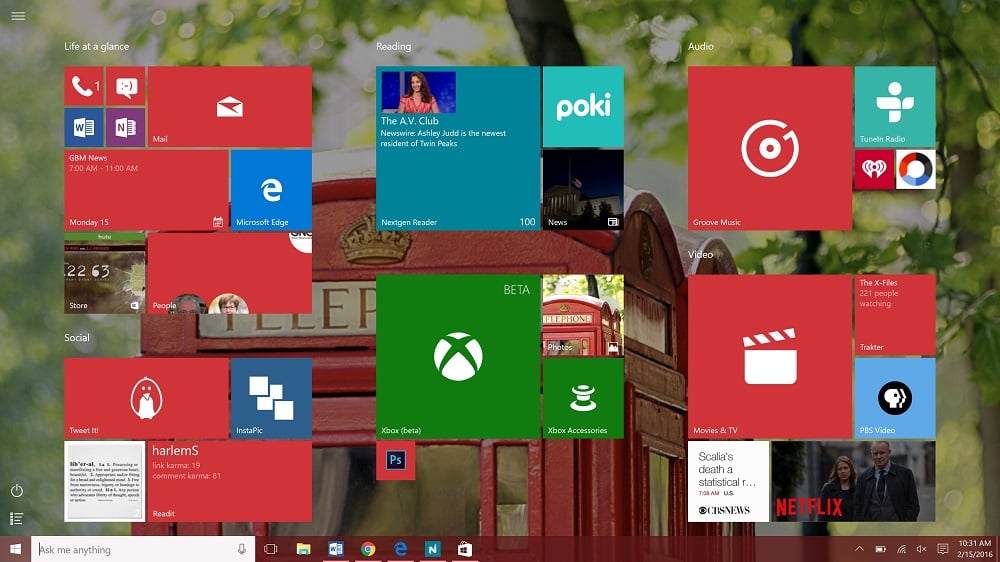Focus the Ask me anything search box

[143, 549]
